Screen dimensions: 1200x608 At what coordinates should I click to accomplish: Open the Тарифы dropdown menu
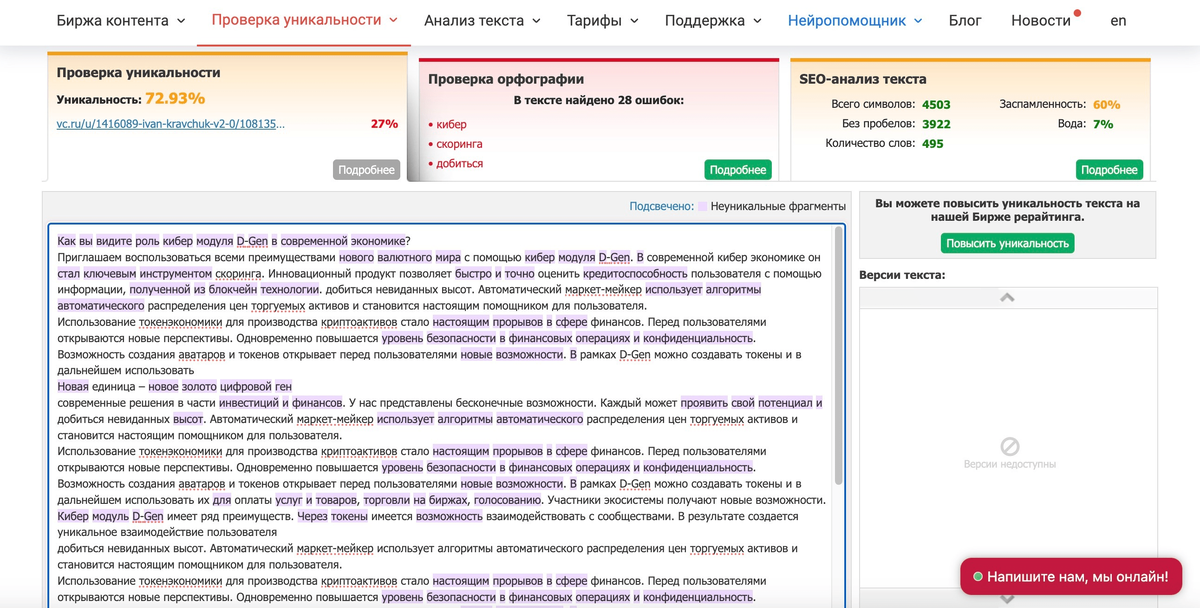(601, 20)
